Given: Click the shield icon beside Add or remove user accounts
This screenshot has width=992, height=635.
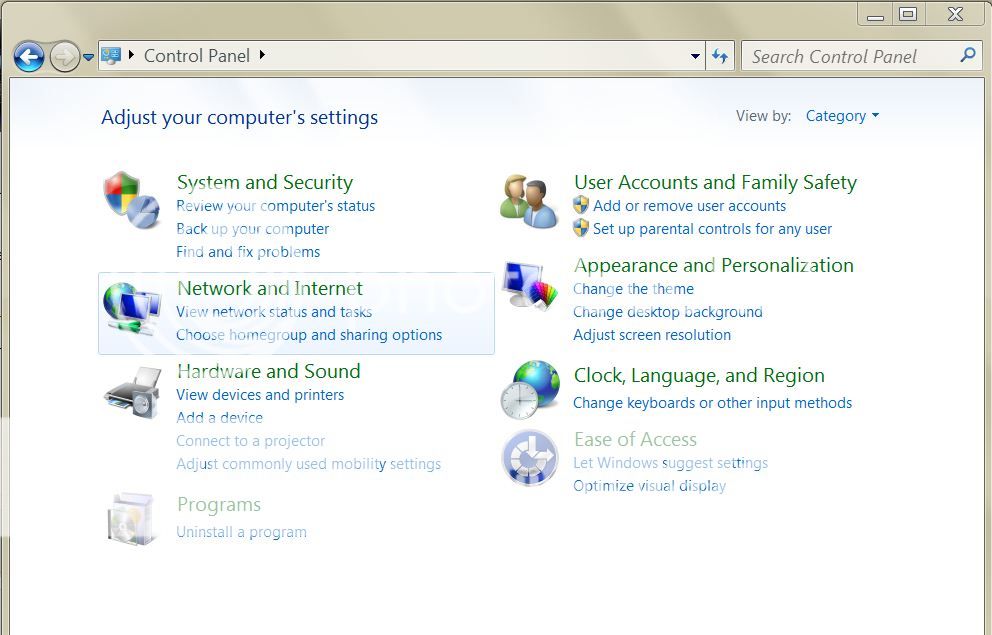Looking at the screenshot, I should (x=581, y=205).
